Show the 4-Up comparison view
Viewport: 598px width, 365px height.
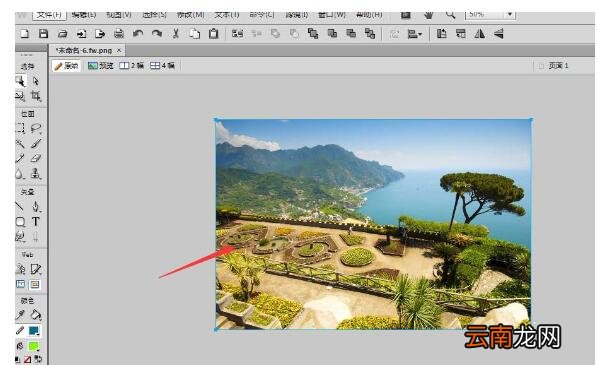tap(162, 66)
